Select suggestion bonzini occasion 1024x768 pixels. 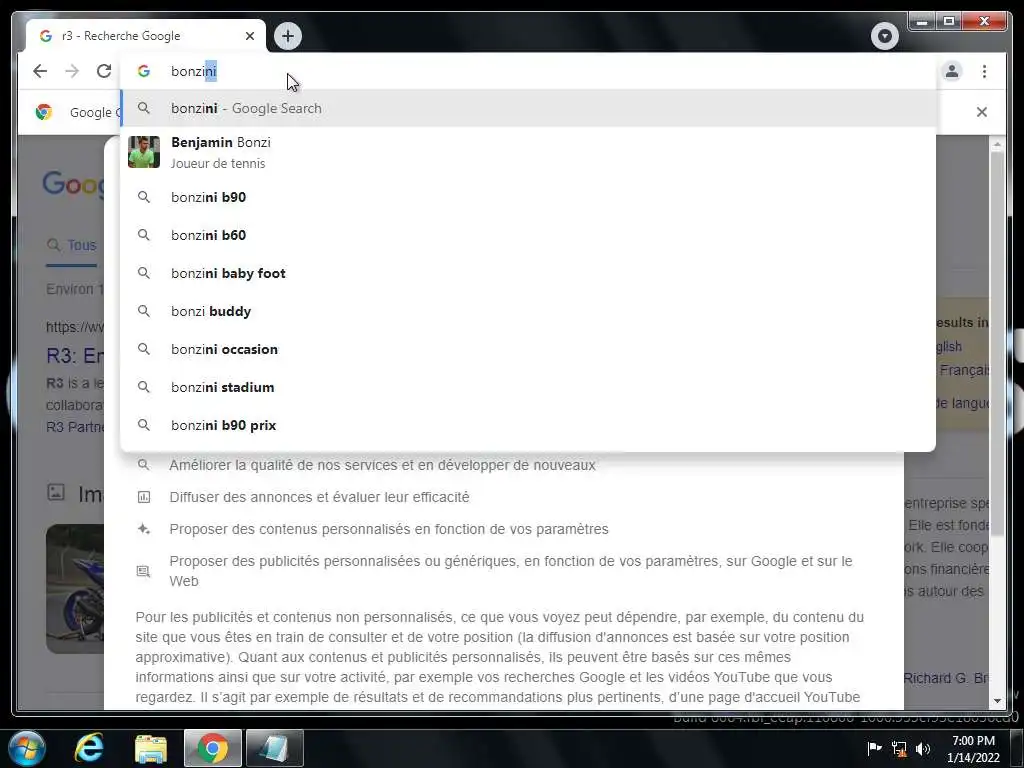point(528,349)
